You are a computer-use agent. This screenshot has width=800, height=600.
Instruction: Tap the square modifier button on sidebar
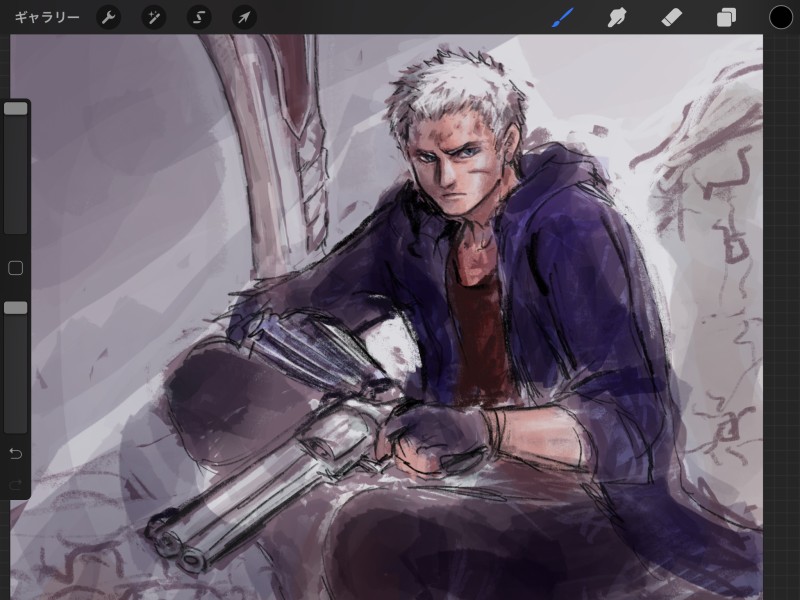click(x=16, y=268)
